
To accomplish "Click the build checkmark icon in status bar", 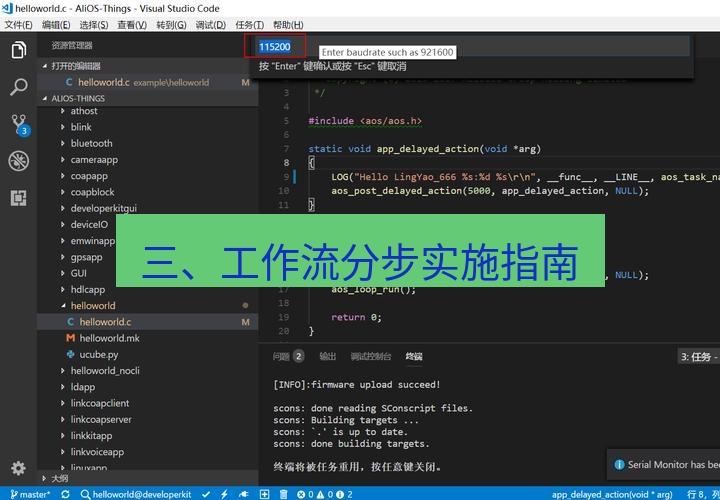I will tap(206, 494).
